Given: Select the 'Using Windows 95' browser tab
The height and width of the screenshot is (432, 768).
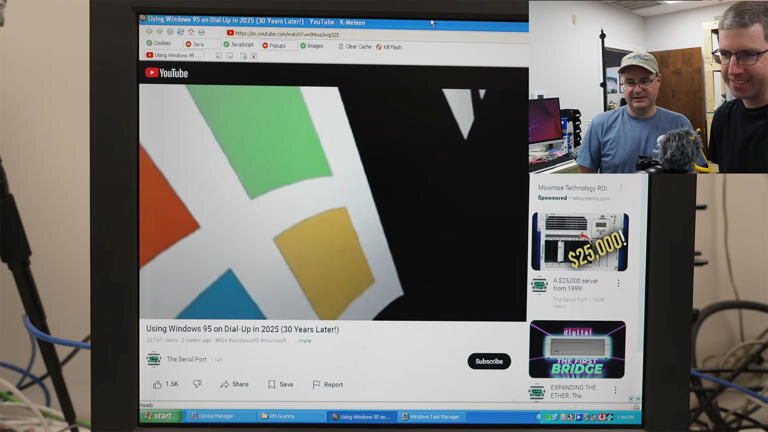Looking at the screenshot, I should click(174, 55).
